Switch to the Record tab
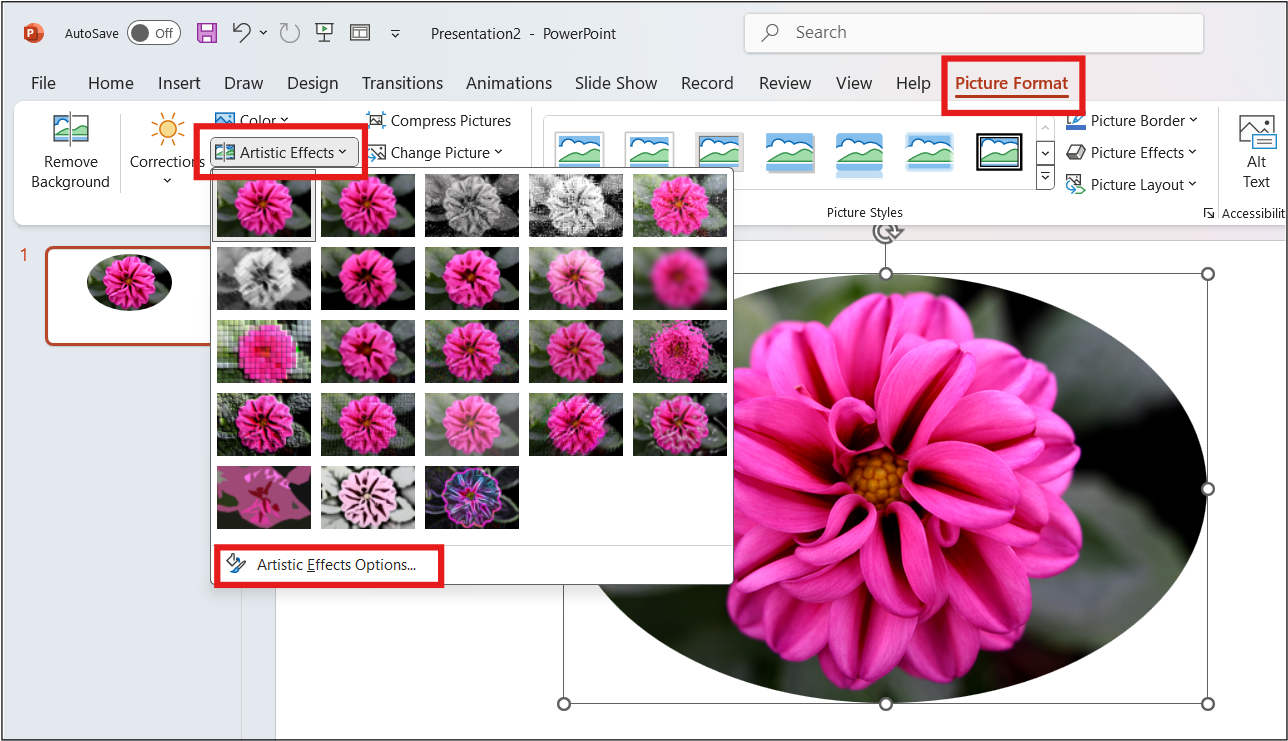This screenshot has width=1288, height=741. point(707,83)
